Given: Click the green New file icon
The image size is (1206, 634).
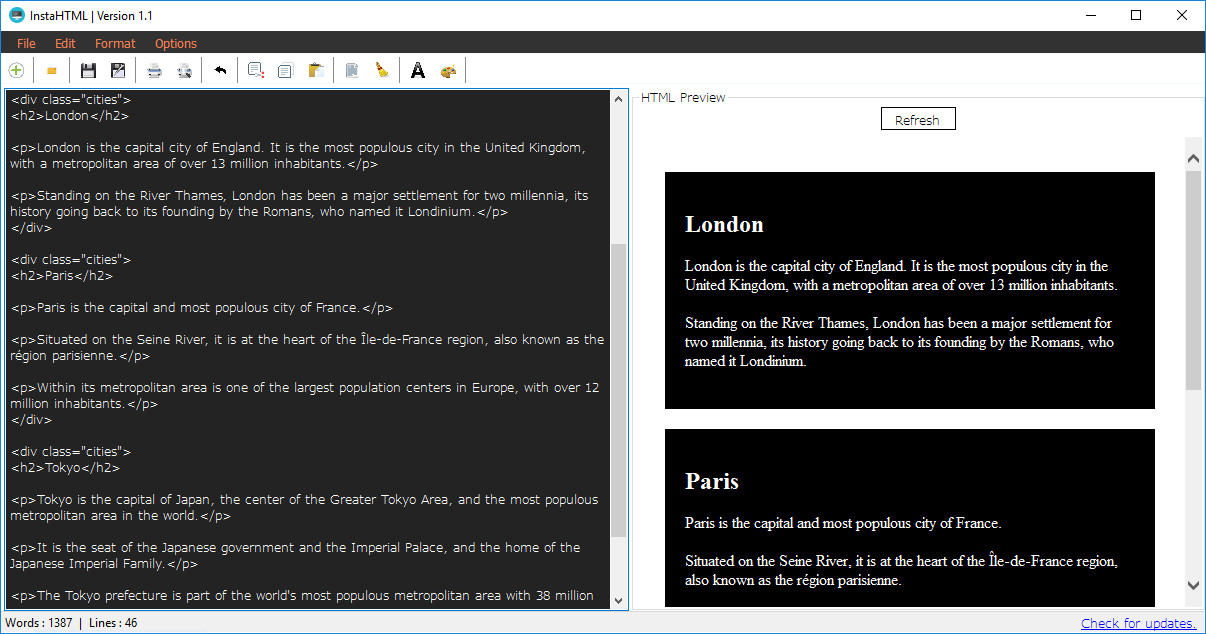Looking at the screenshot, I should (16, 70).
